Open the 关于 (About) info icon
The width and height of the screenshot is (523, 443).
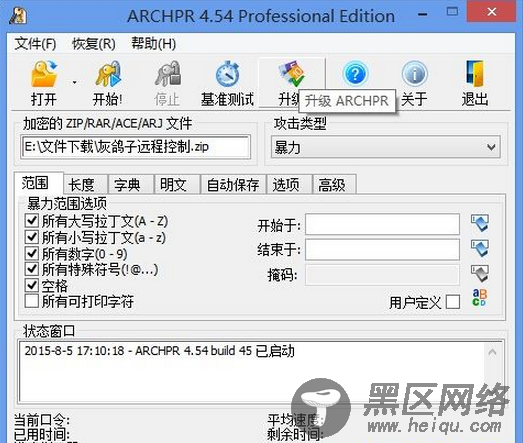click(x=414, y=74)
